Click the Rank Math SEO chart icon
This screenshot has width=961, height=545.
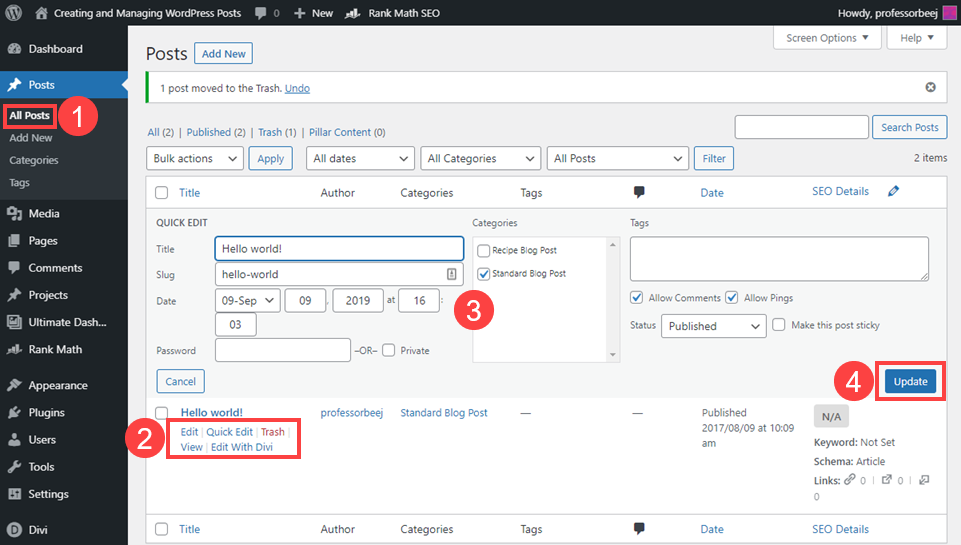click(352, 13)
